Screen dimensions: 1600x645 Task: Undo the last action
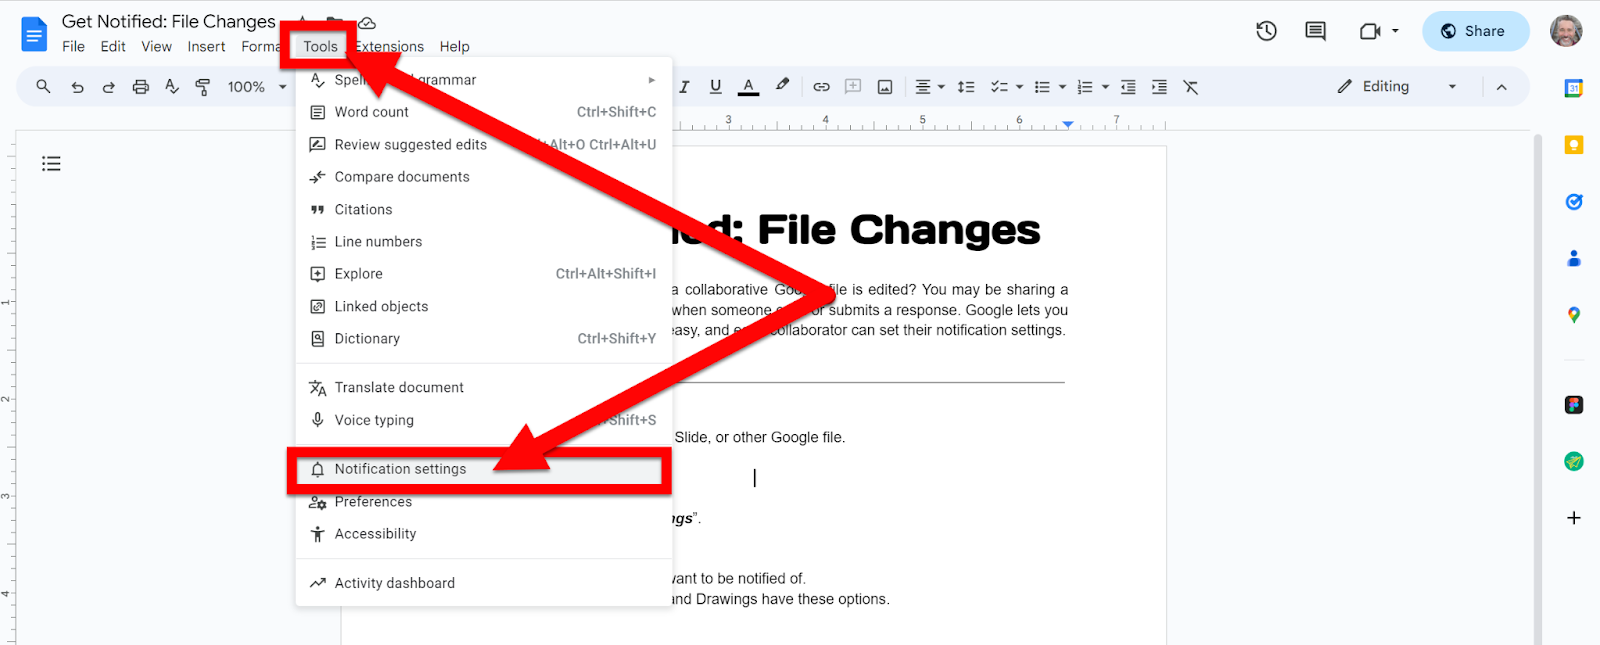point(77,87)
